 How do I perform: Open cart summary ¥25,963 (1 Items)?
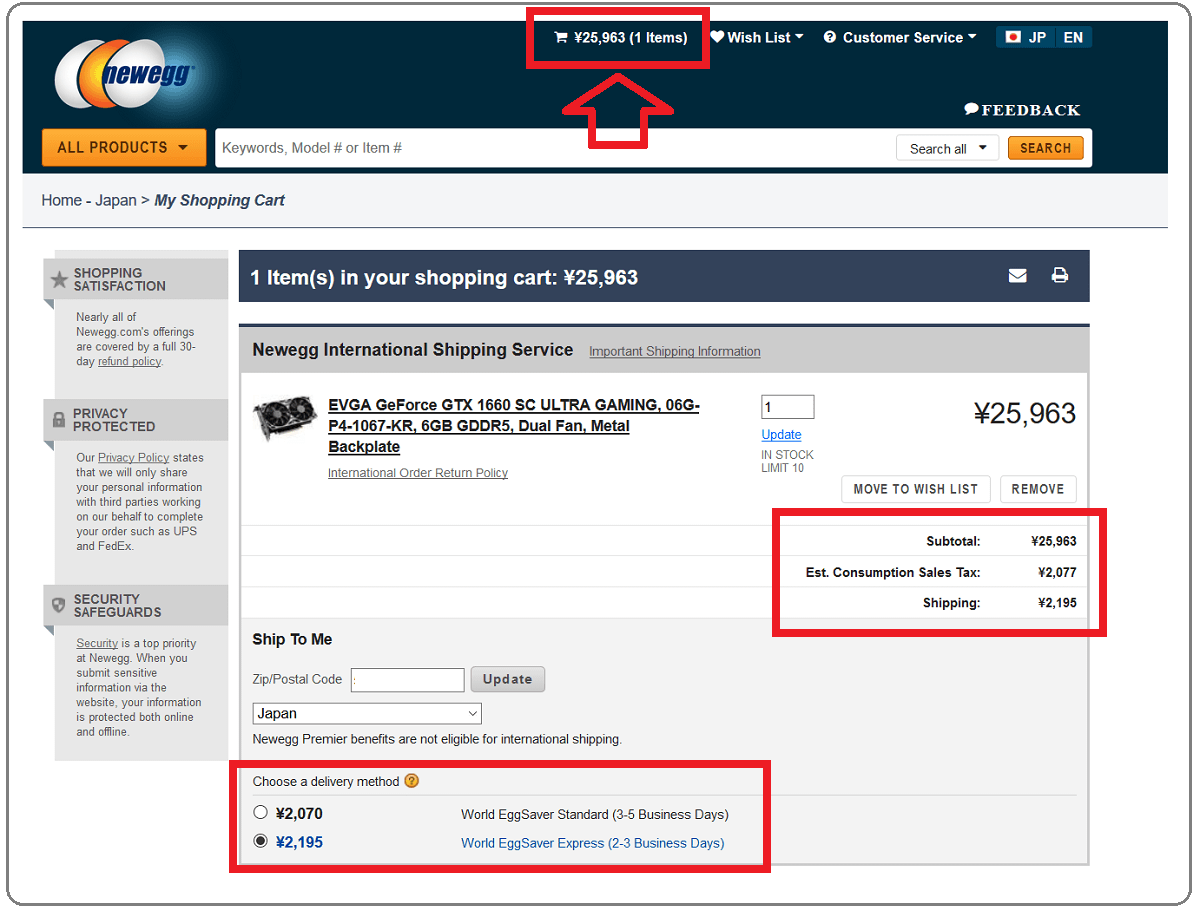(x=621, y=38)
